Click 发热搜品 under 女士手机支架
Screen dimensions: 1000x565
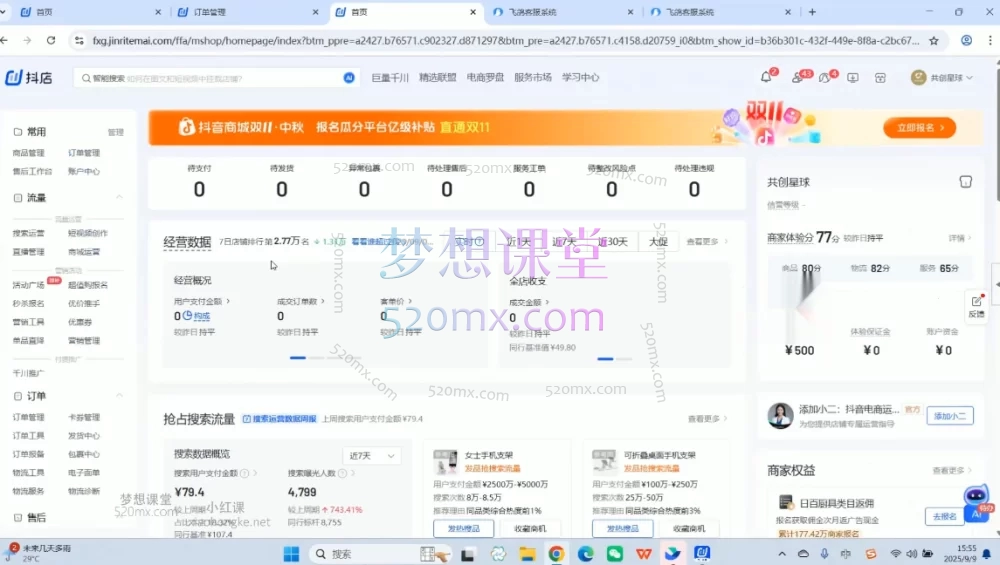[x=464, y=529]
